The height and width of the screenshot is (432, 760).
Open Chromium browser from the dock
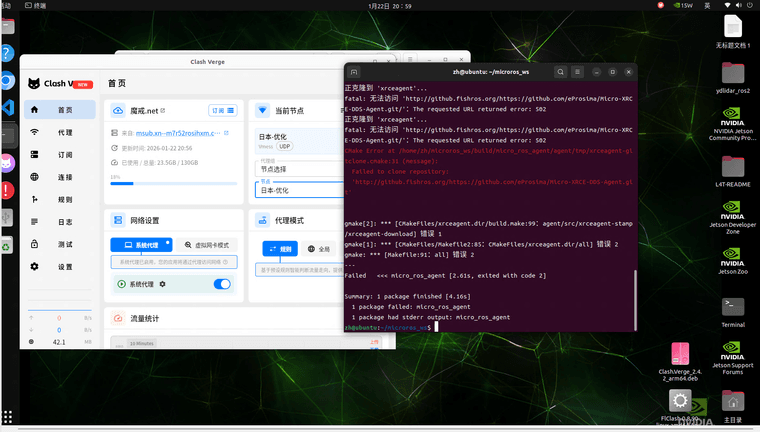pyautogui.click(x=7, y=80)
